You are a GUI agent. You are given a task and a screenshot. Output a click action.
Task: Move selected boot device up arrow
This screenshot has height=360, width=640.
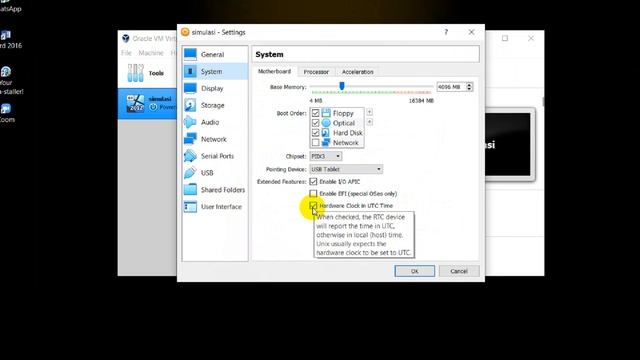369,112
